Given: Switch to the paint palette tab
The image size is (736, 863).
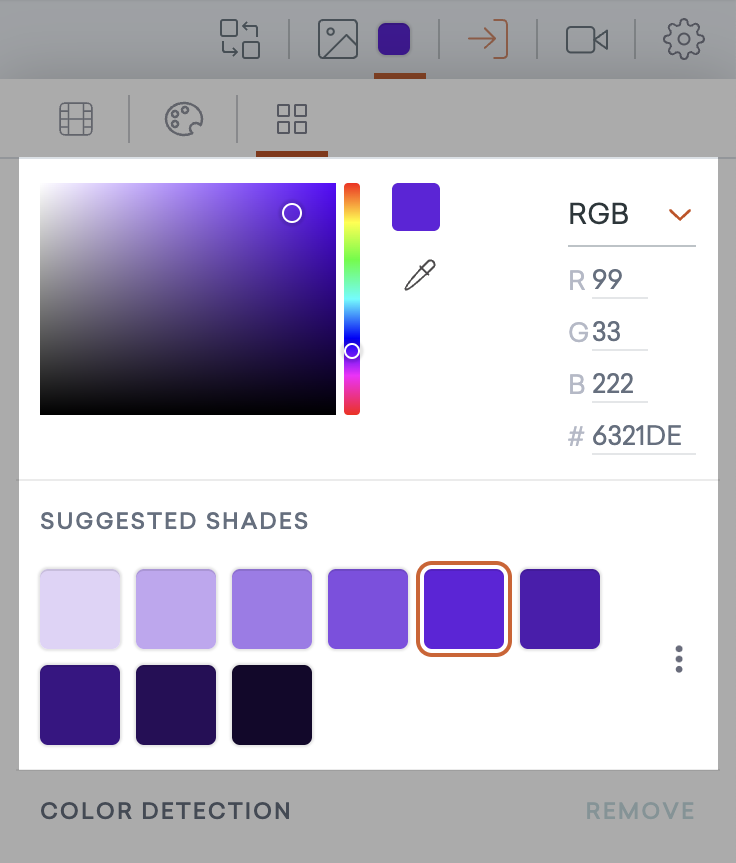Looking at the screenshot, I should (184, 119).
